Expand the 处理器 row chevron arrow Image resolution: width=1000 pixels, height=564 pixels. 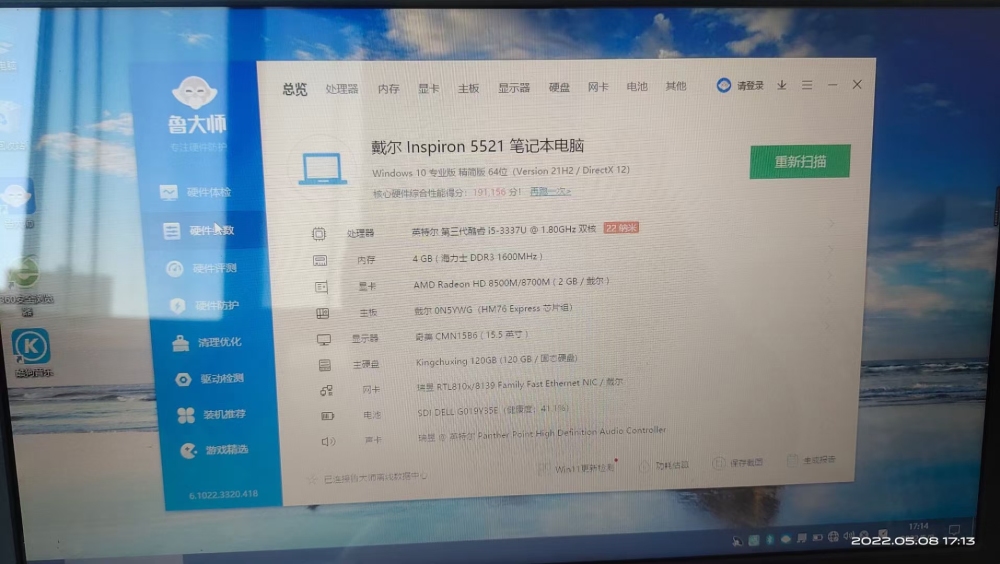point(831,223)
